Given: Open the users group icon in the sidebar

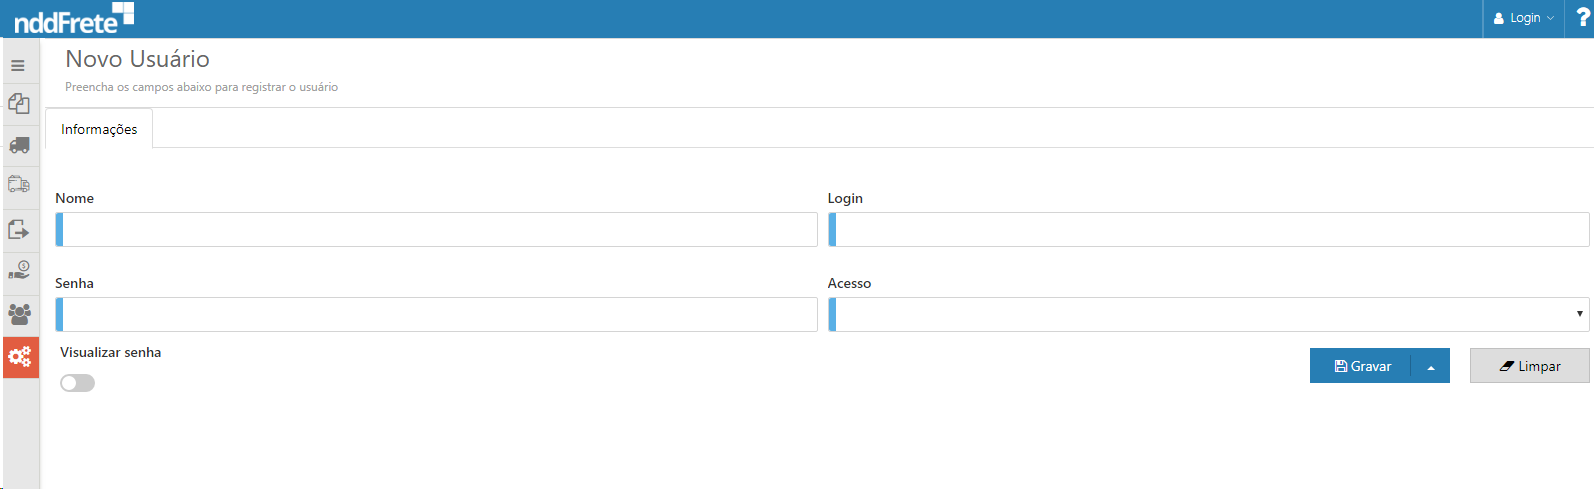Looking at the screenshot, I should click(x=19, y=314).
